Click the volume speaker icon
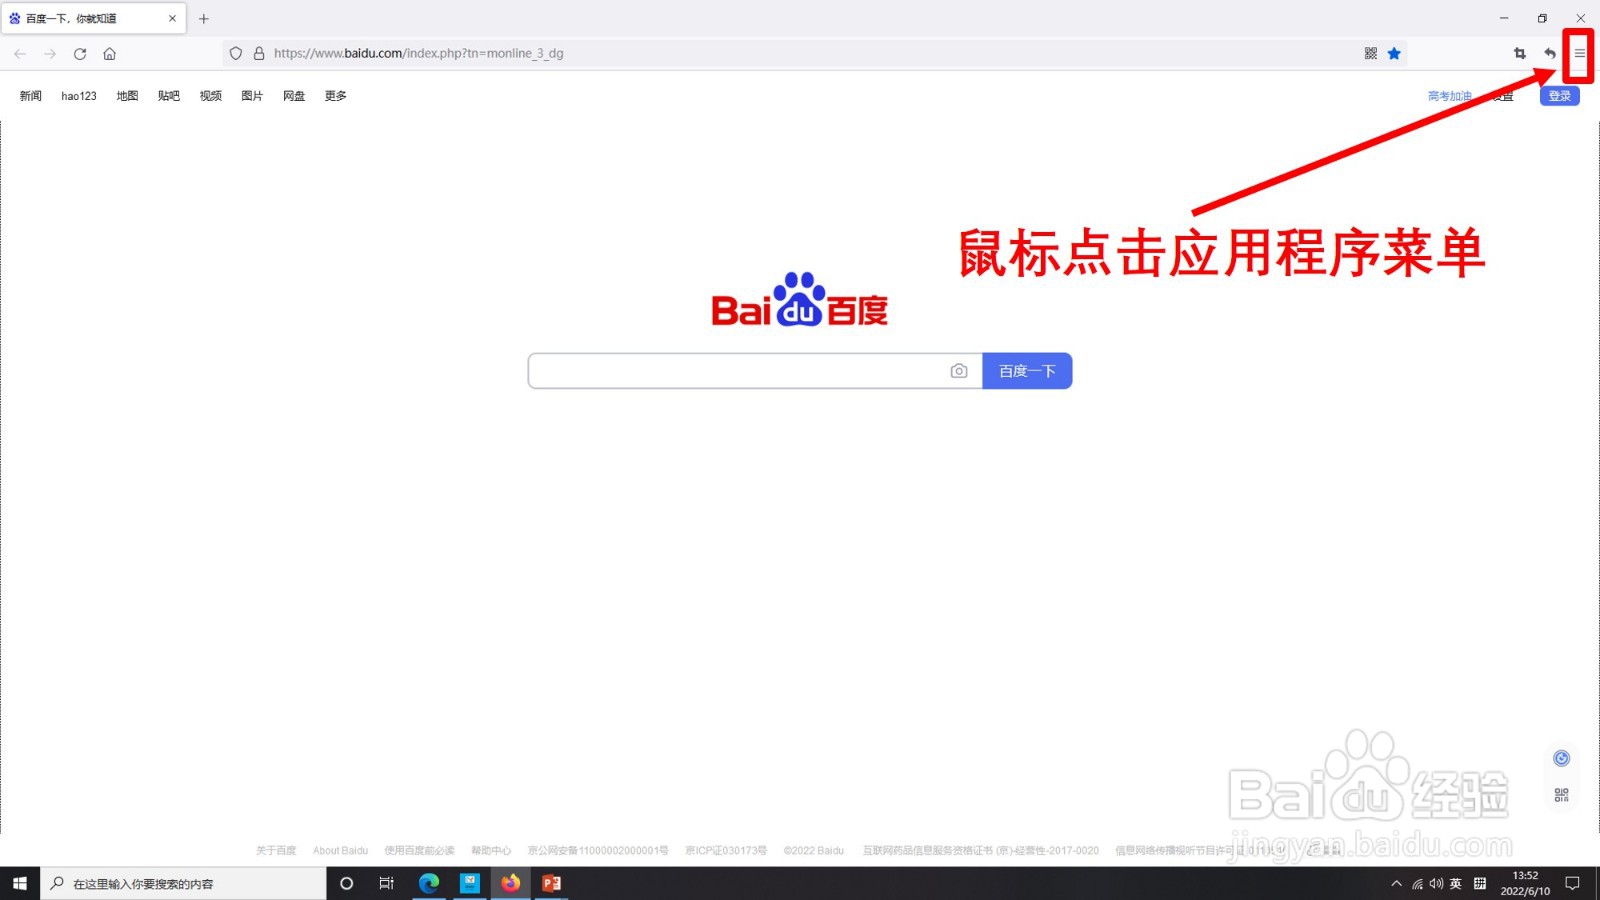This screenshot has width=1600, height=900. tap(1436, 883)
